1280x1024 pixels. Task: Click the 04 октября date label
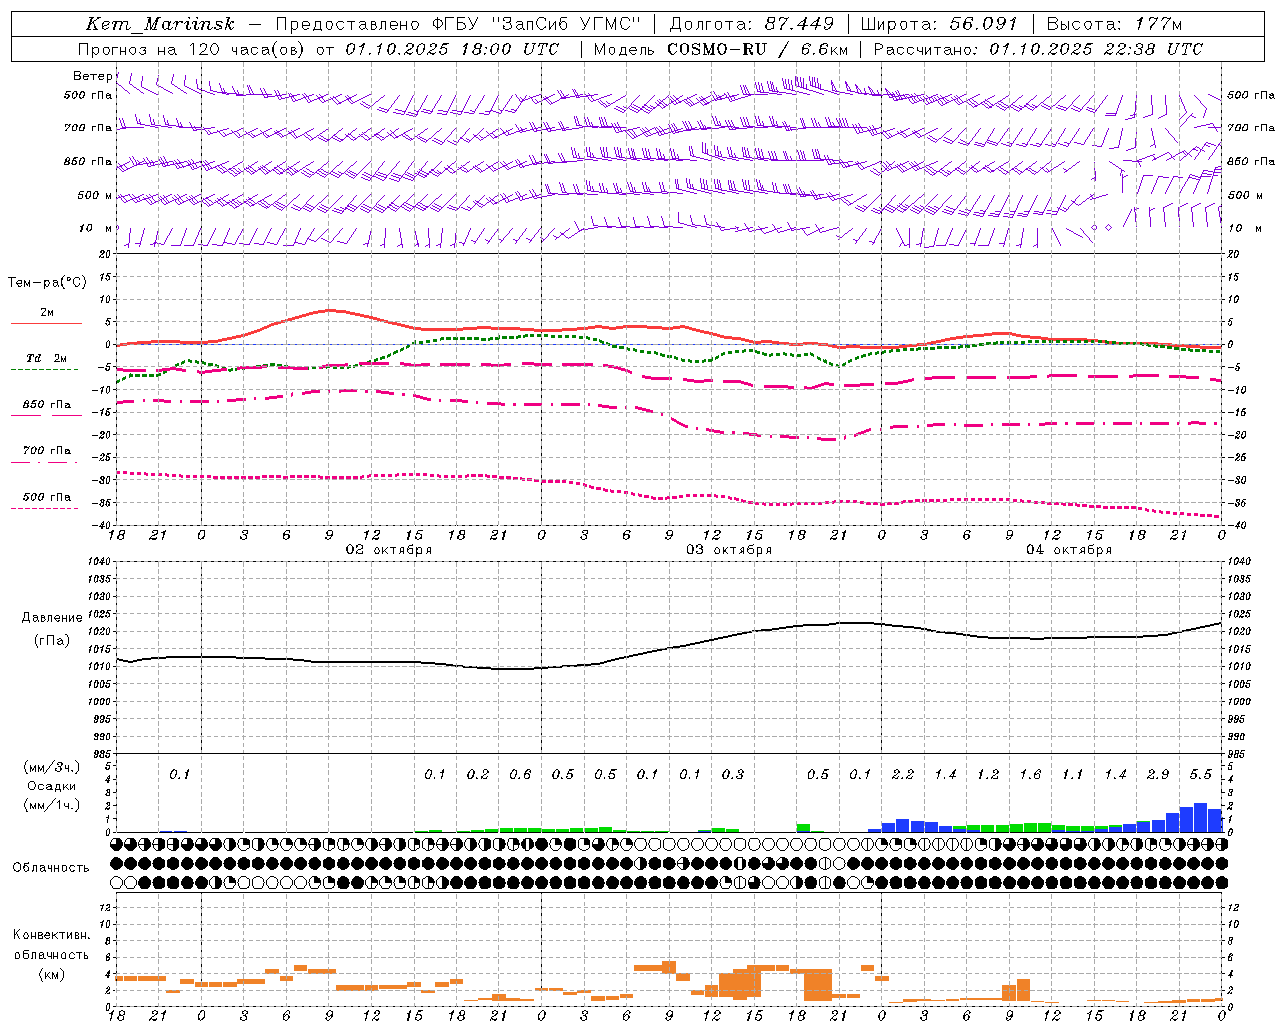coord(1069,549)
